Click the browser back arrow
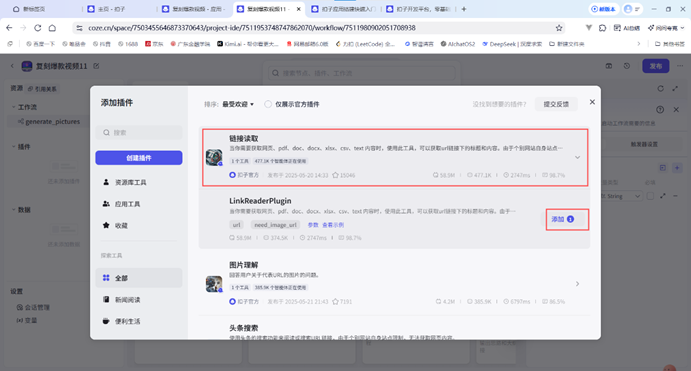 9,28
